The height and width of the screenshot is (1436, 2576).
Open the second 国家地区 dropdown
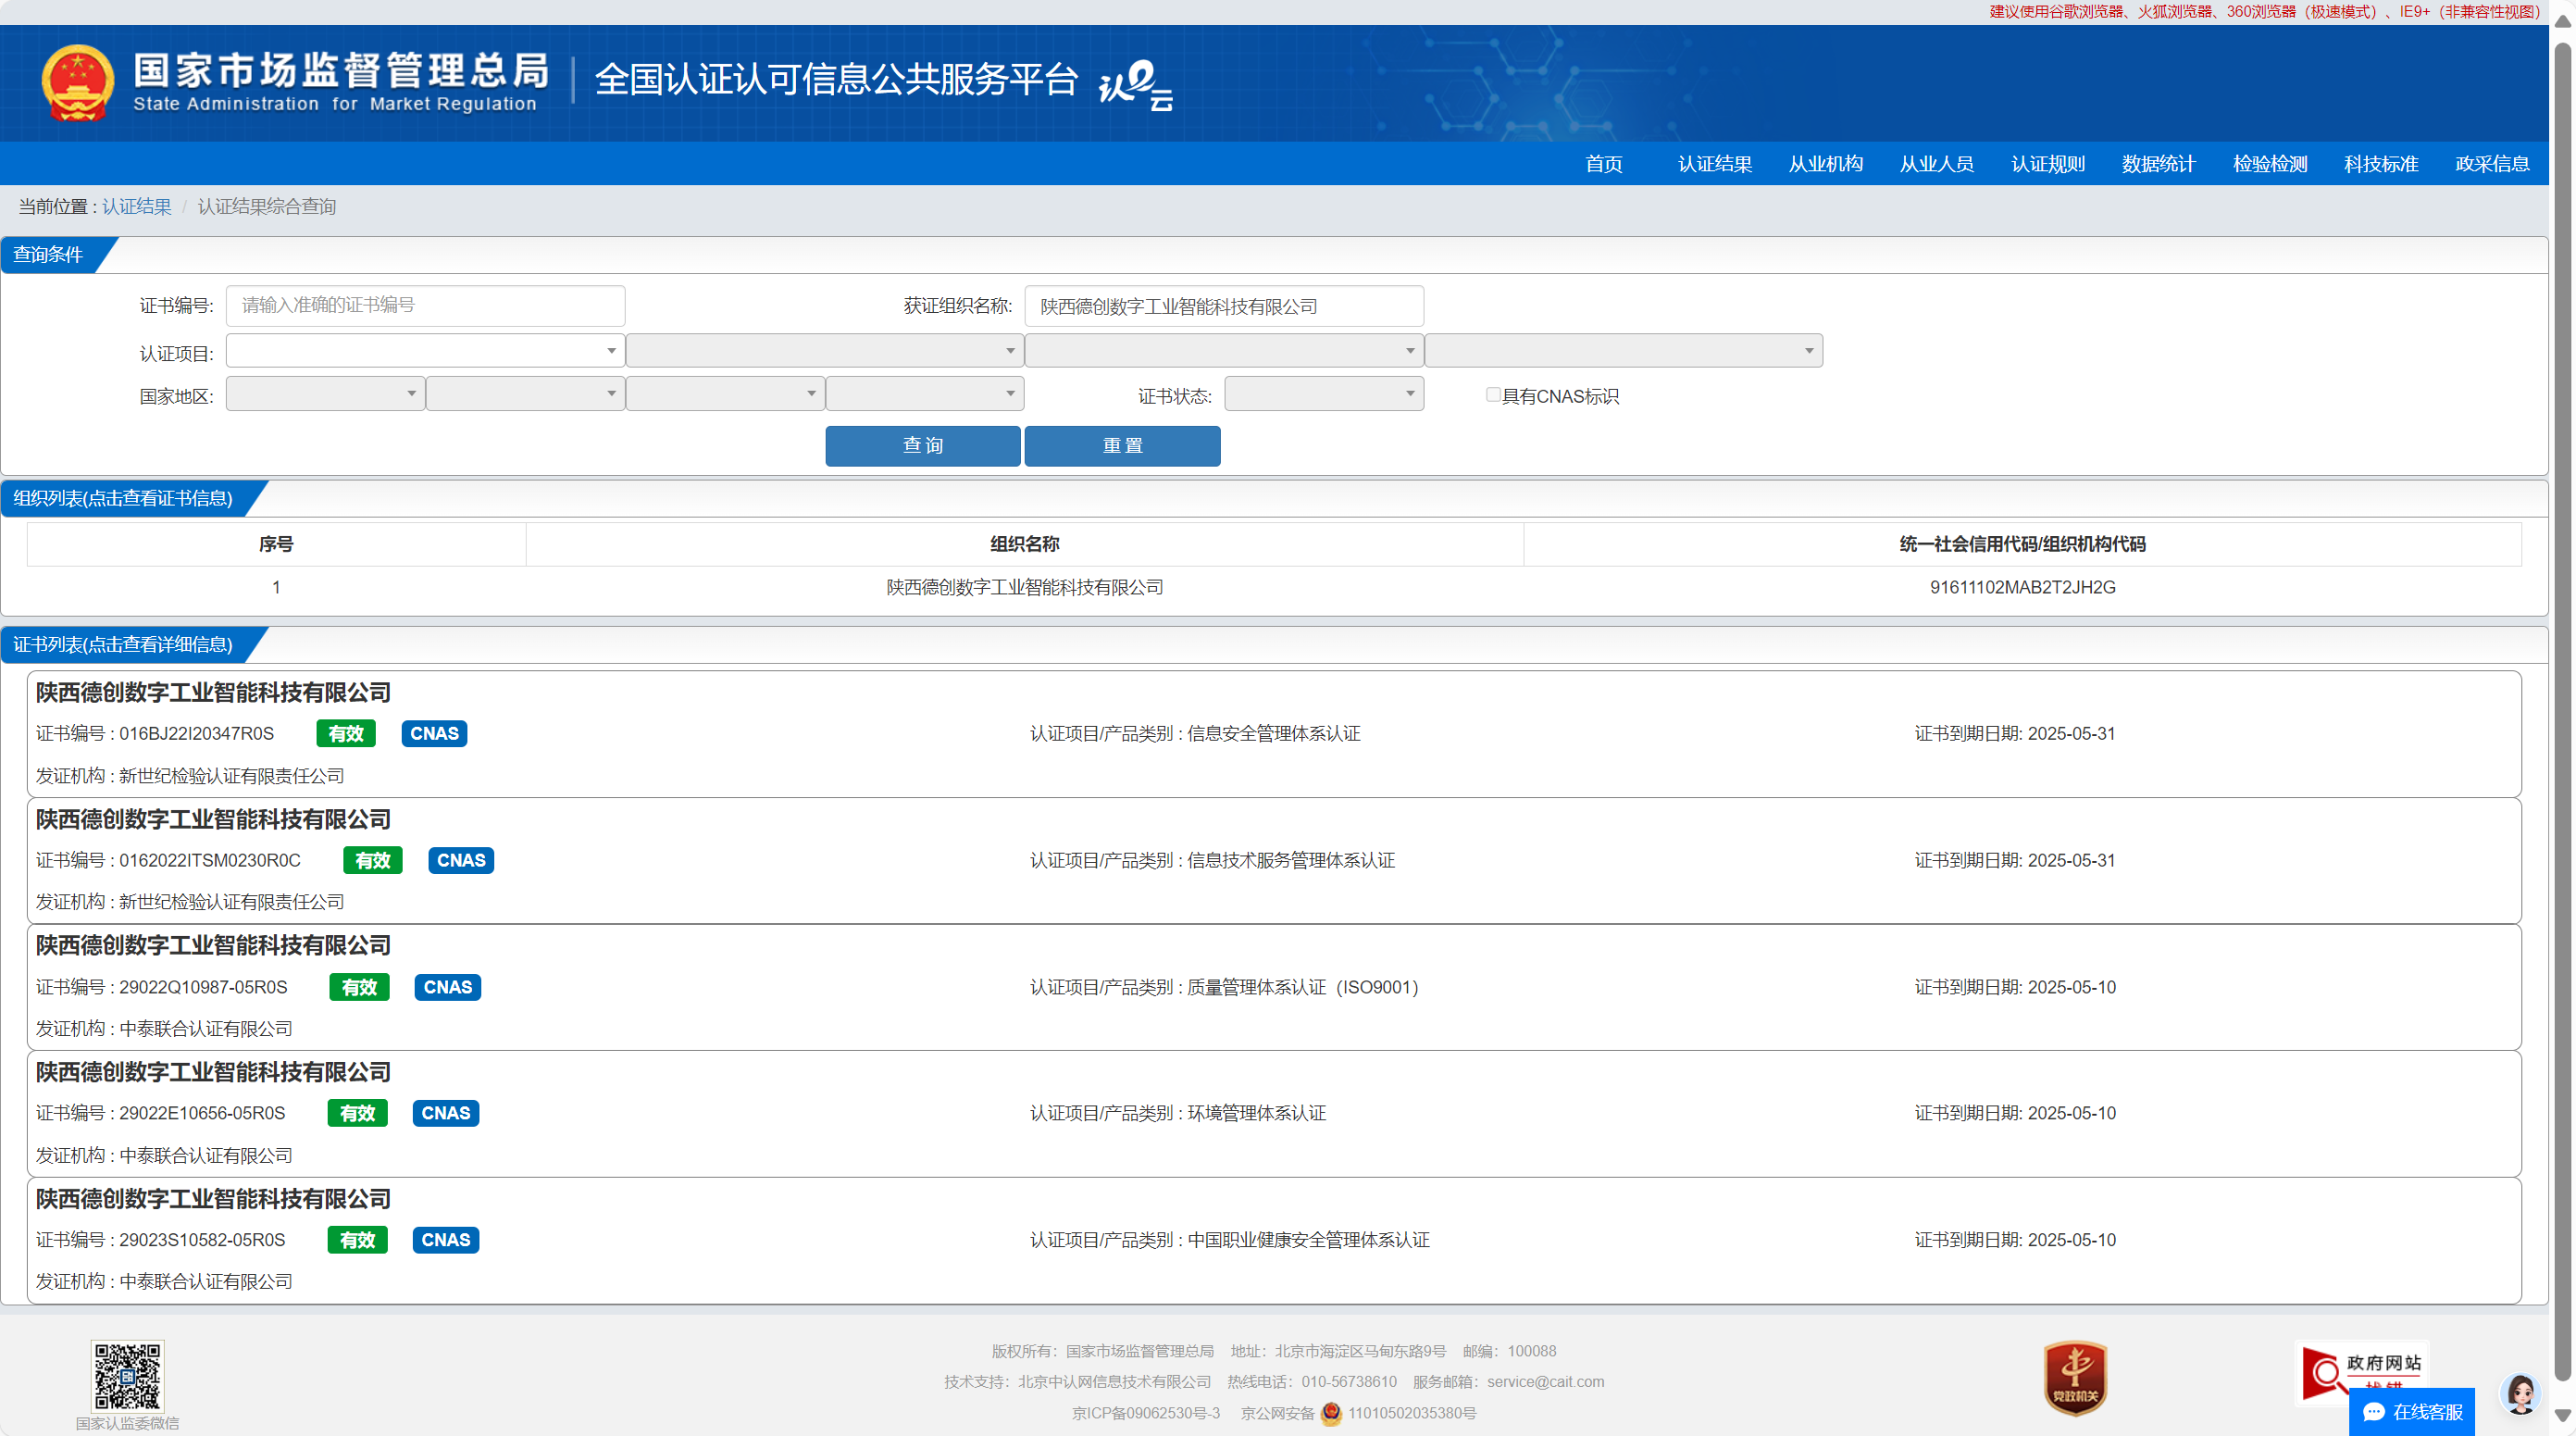[x=525, y=394]
